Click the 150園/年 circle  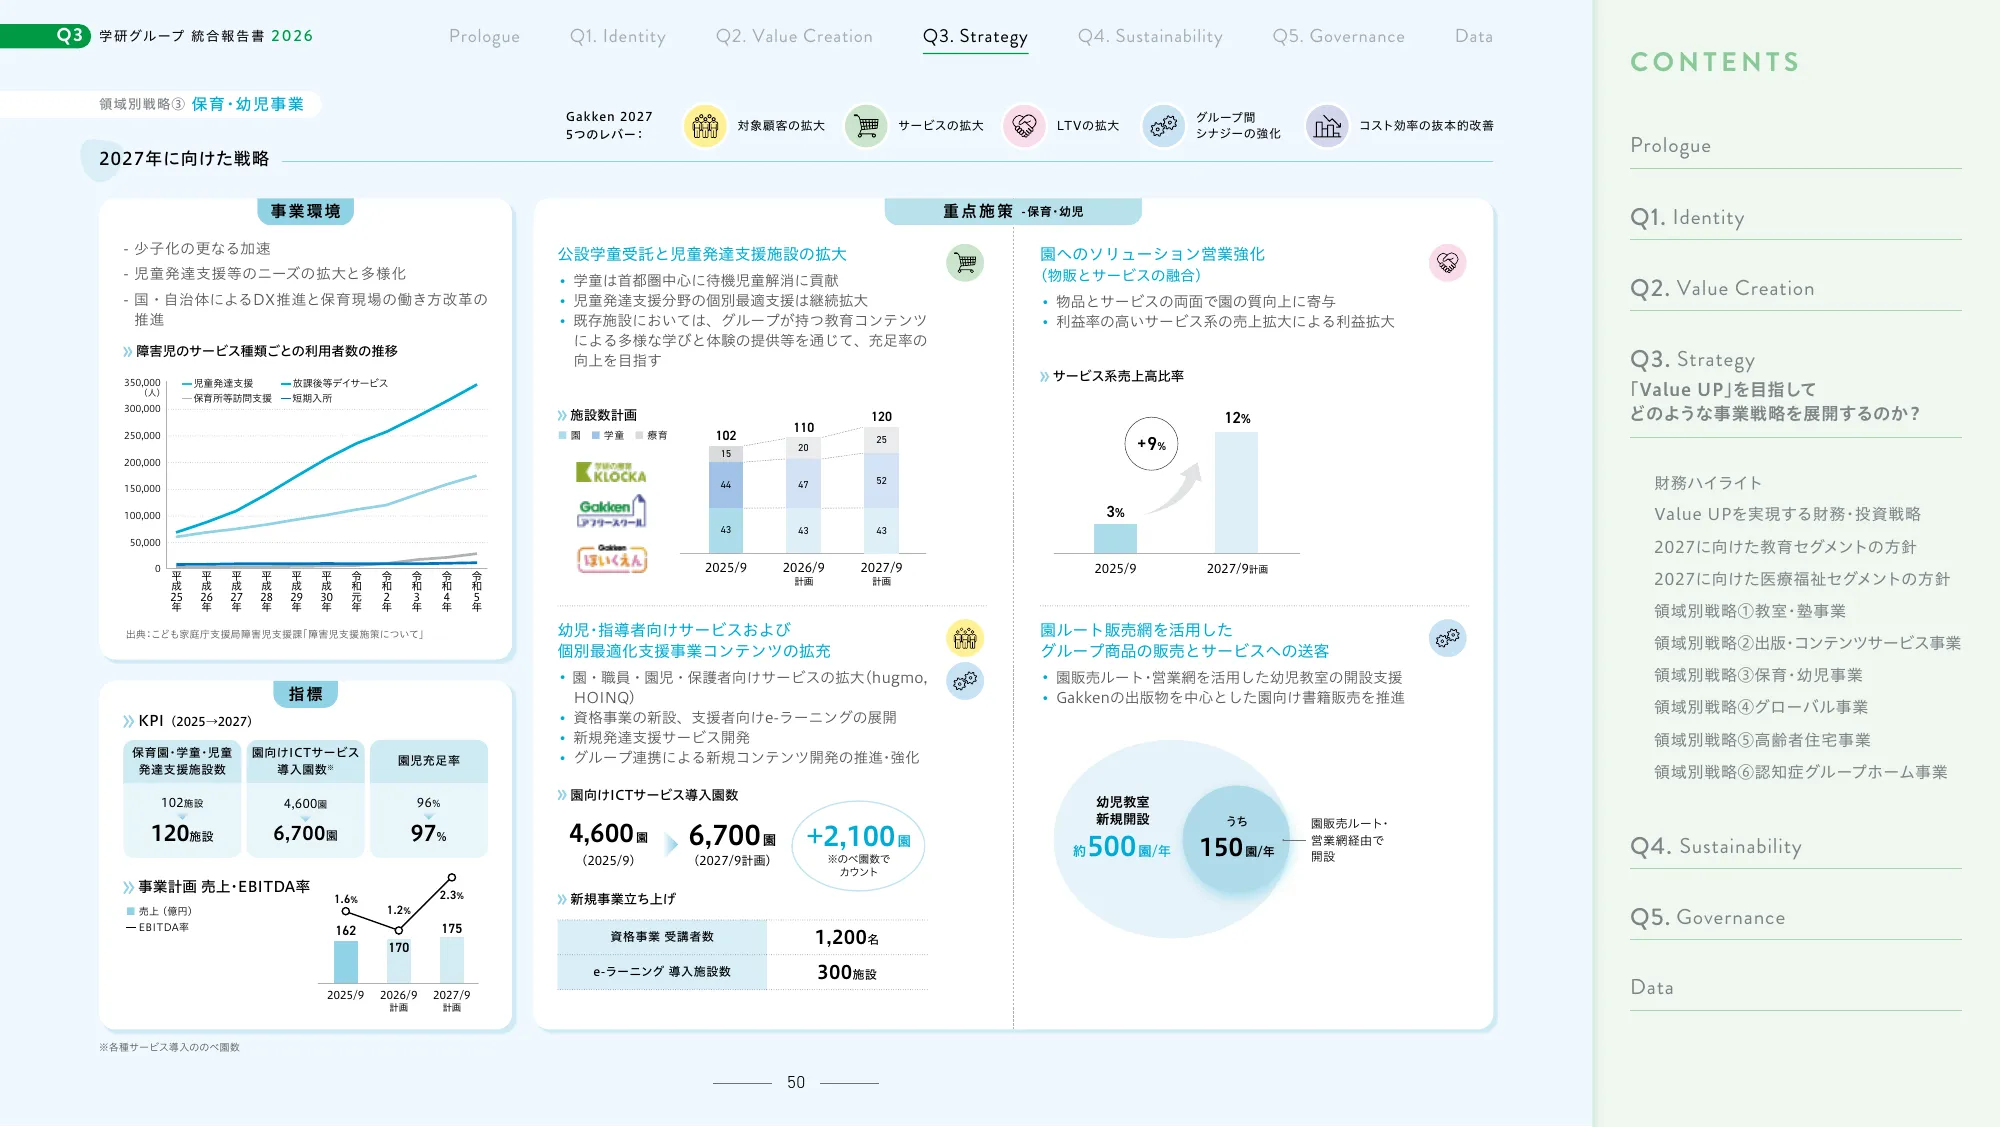tap(1237, 839)
